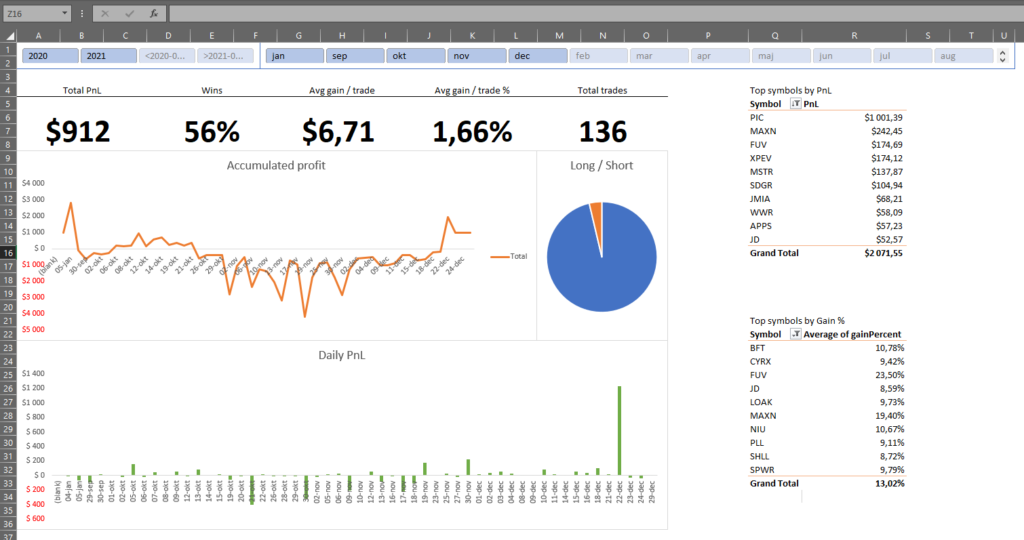Select the <2020-0... slicer item

167,56
